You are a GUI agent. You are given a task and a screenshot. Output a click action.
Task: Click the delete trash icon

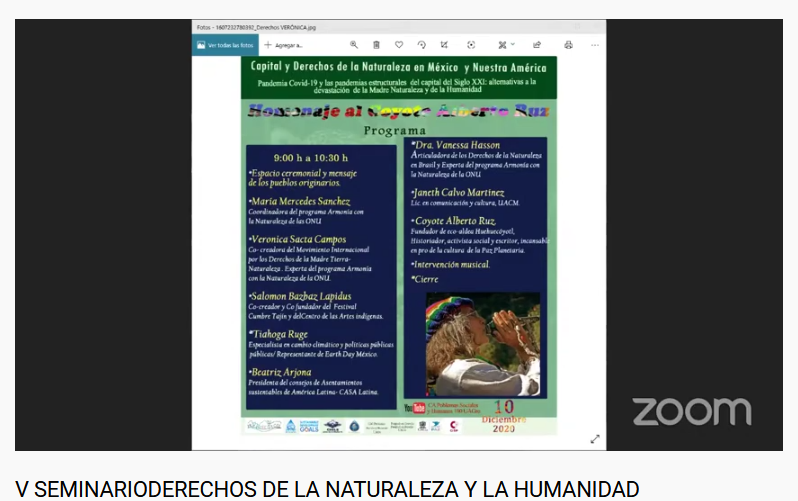(x=376, y=45)
